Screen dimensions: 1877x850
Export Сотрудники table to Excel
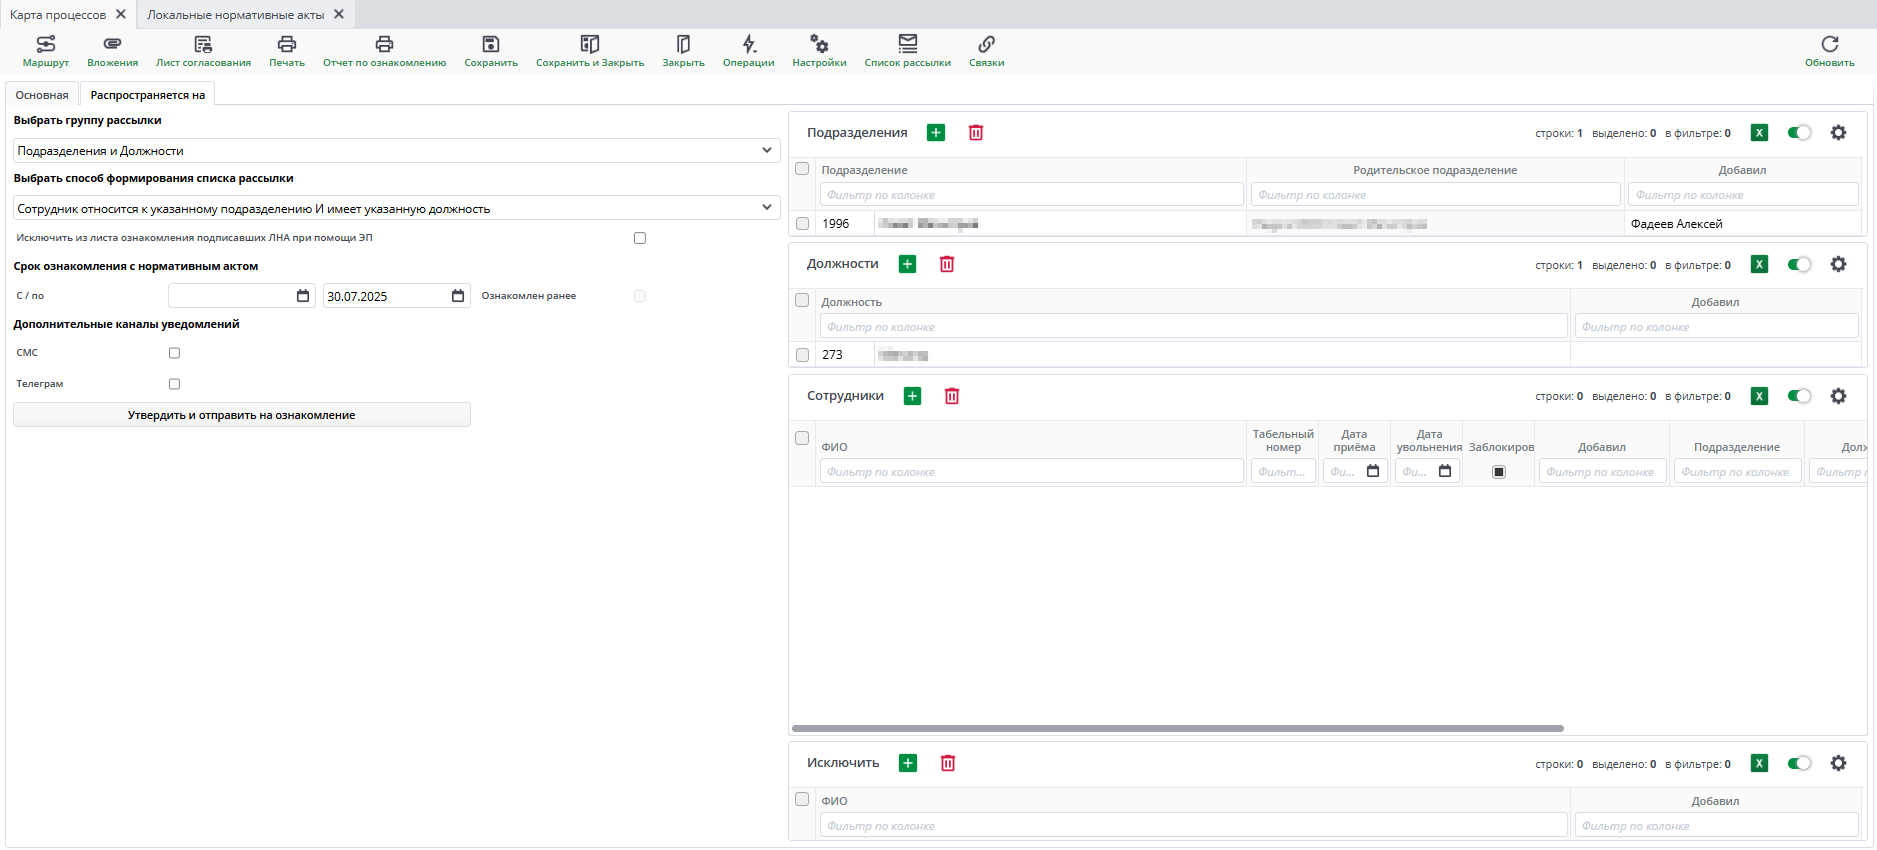pyautogui.click(x=1760, y=396)
